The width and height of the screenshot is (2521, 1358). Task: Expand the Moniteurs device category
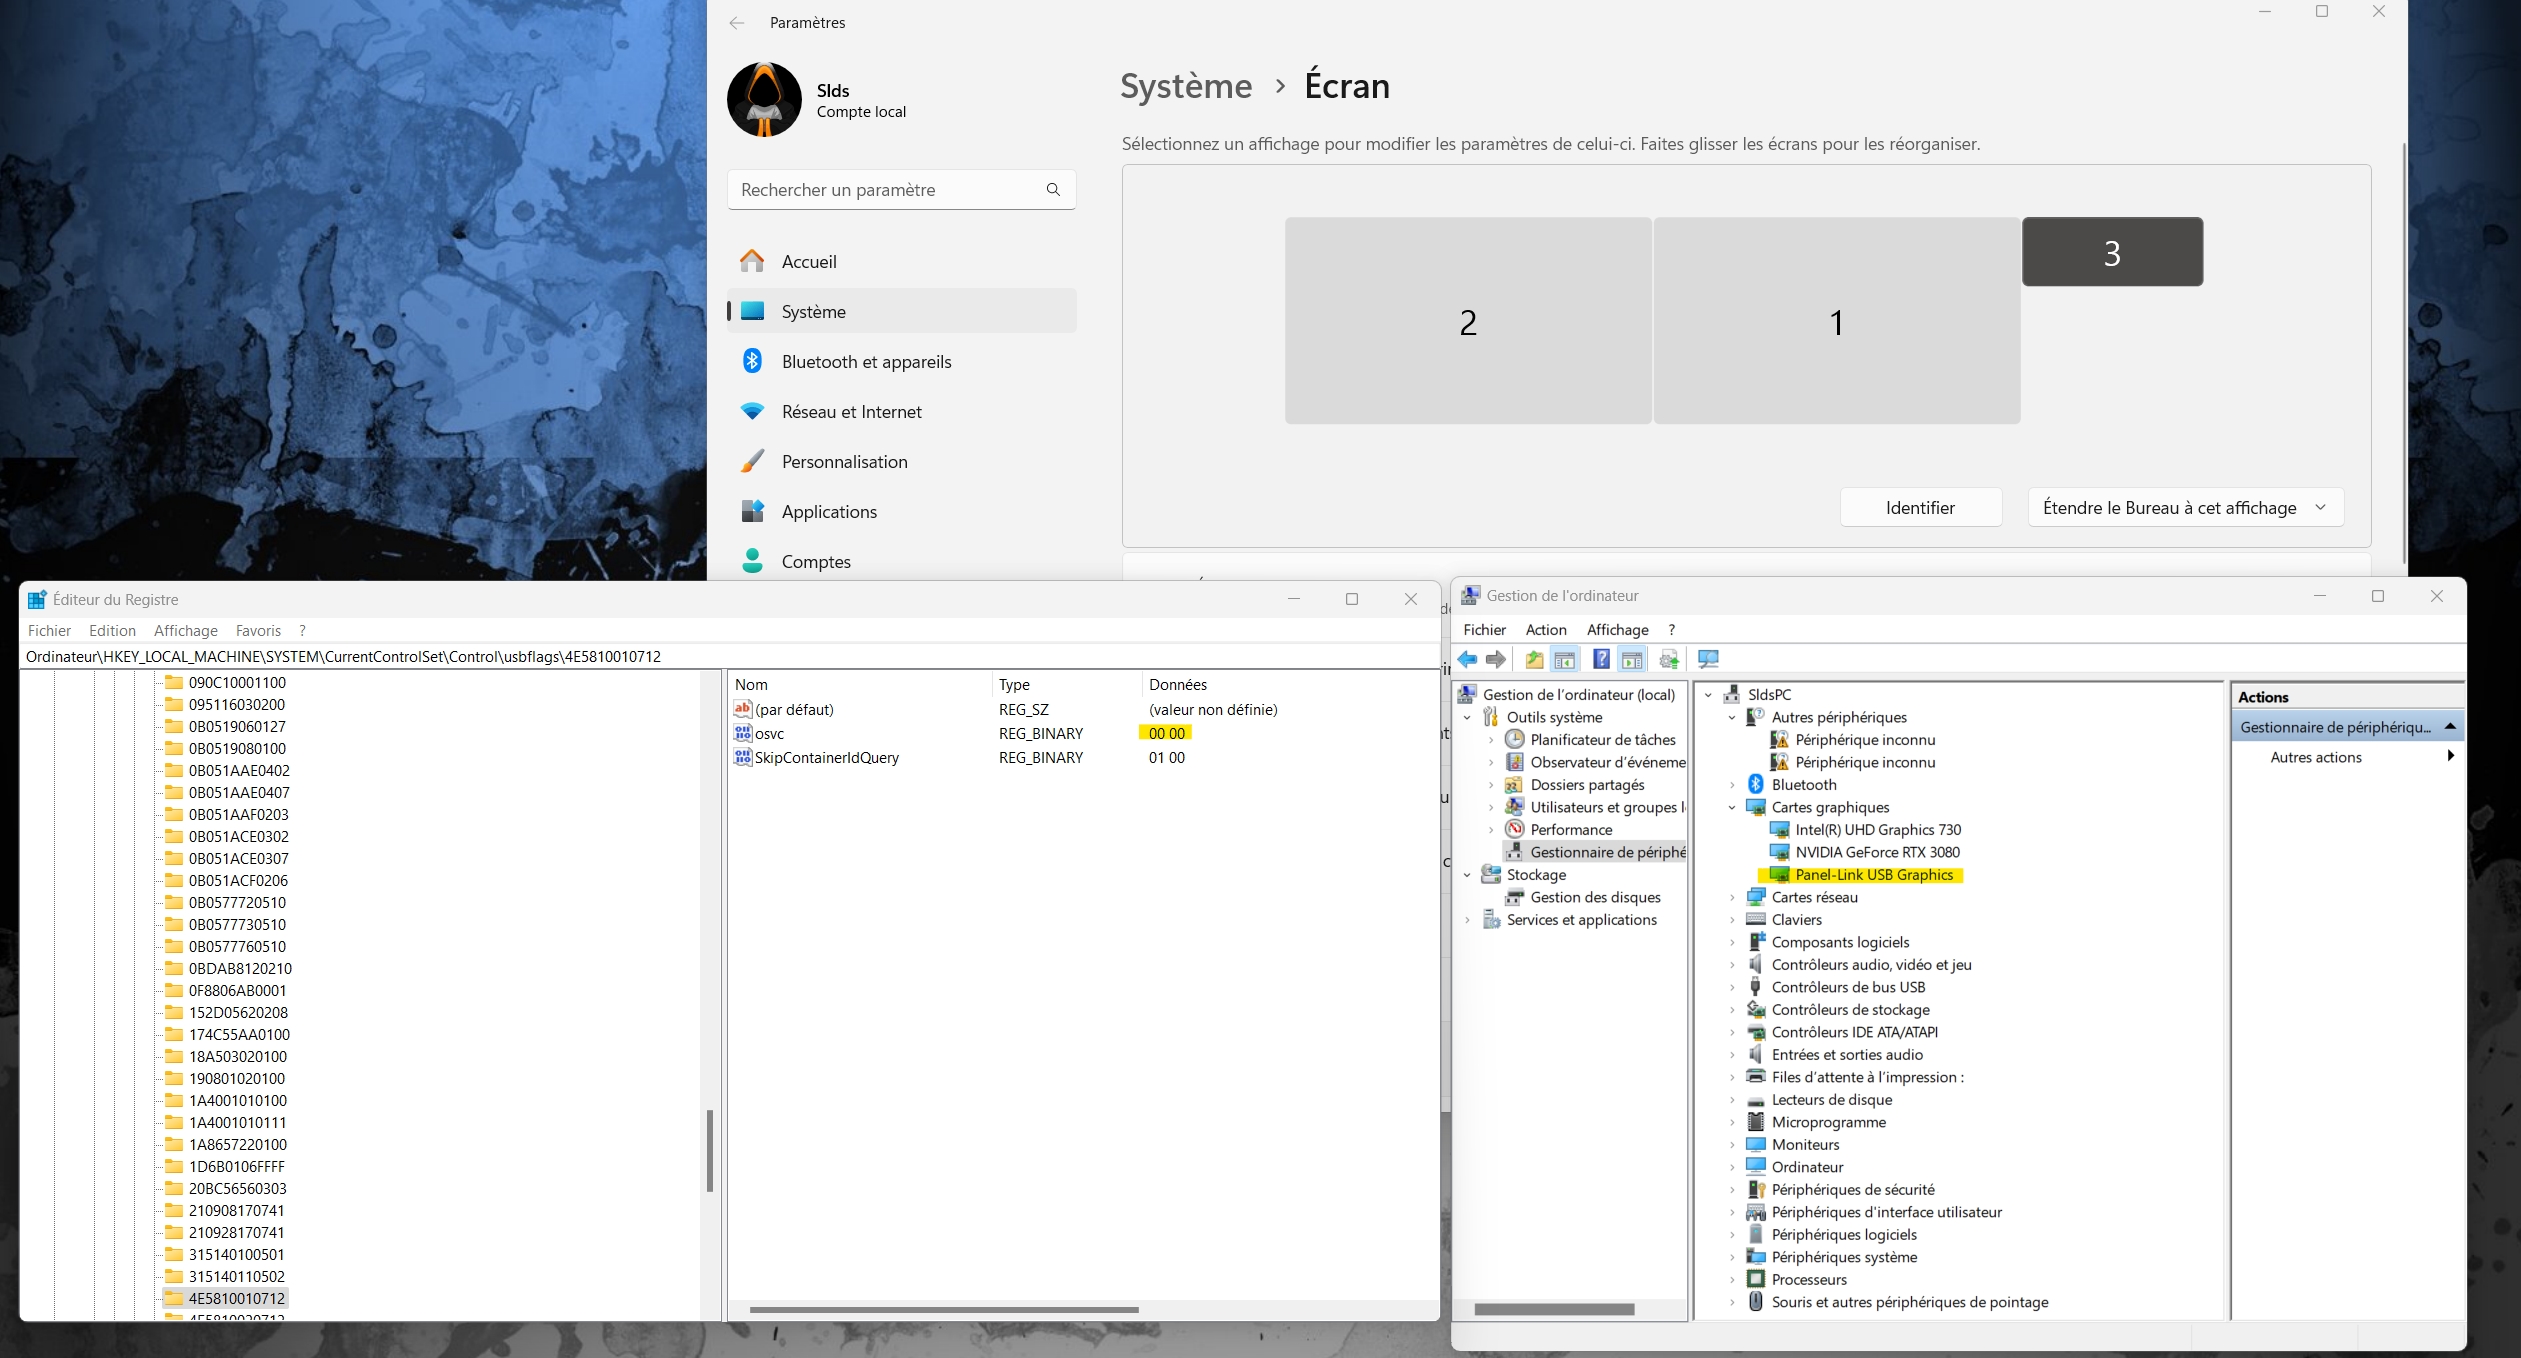pyautogui.click(x=1732, y=1145)
